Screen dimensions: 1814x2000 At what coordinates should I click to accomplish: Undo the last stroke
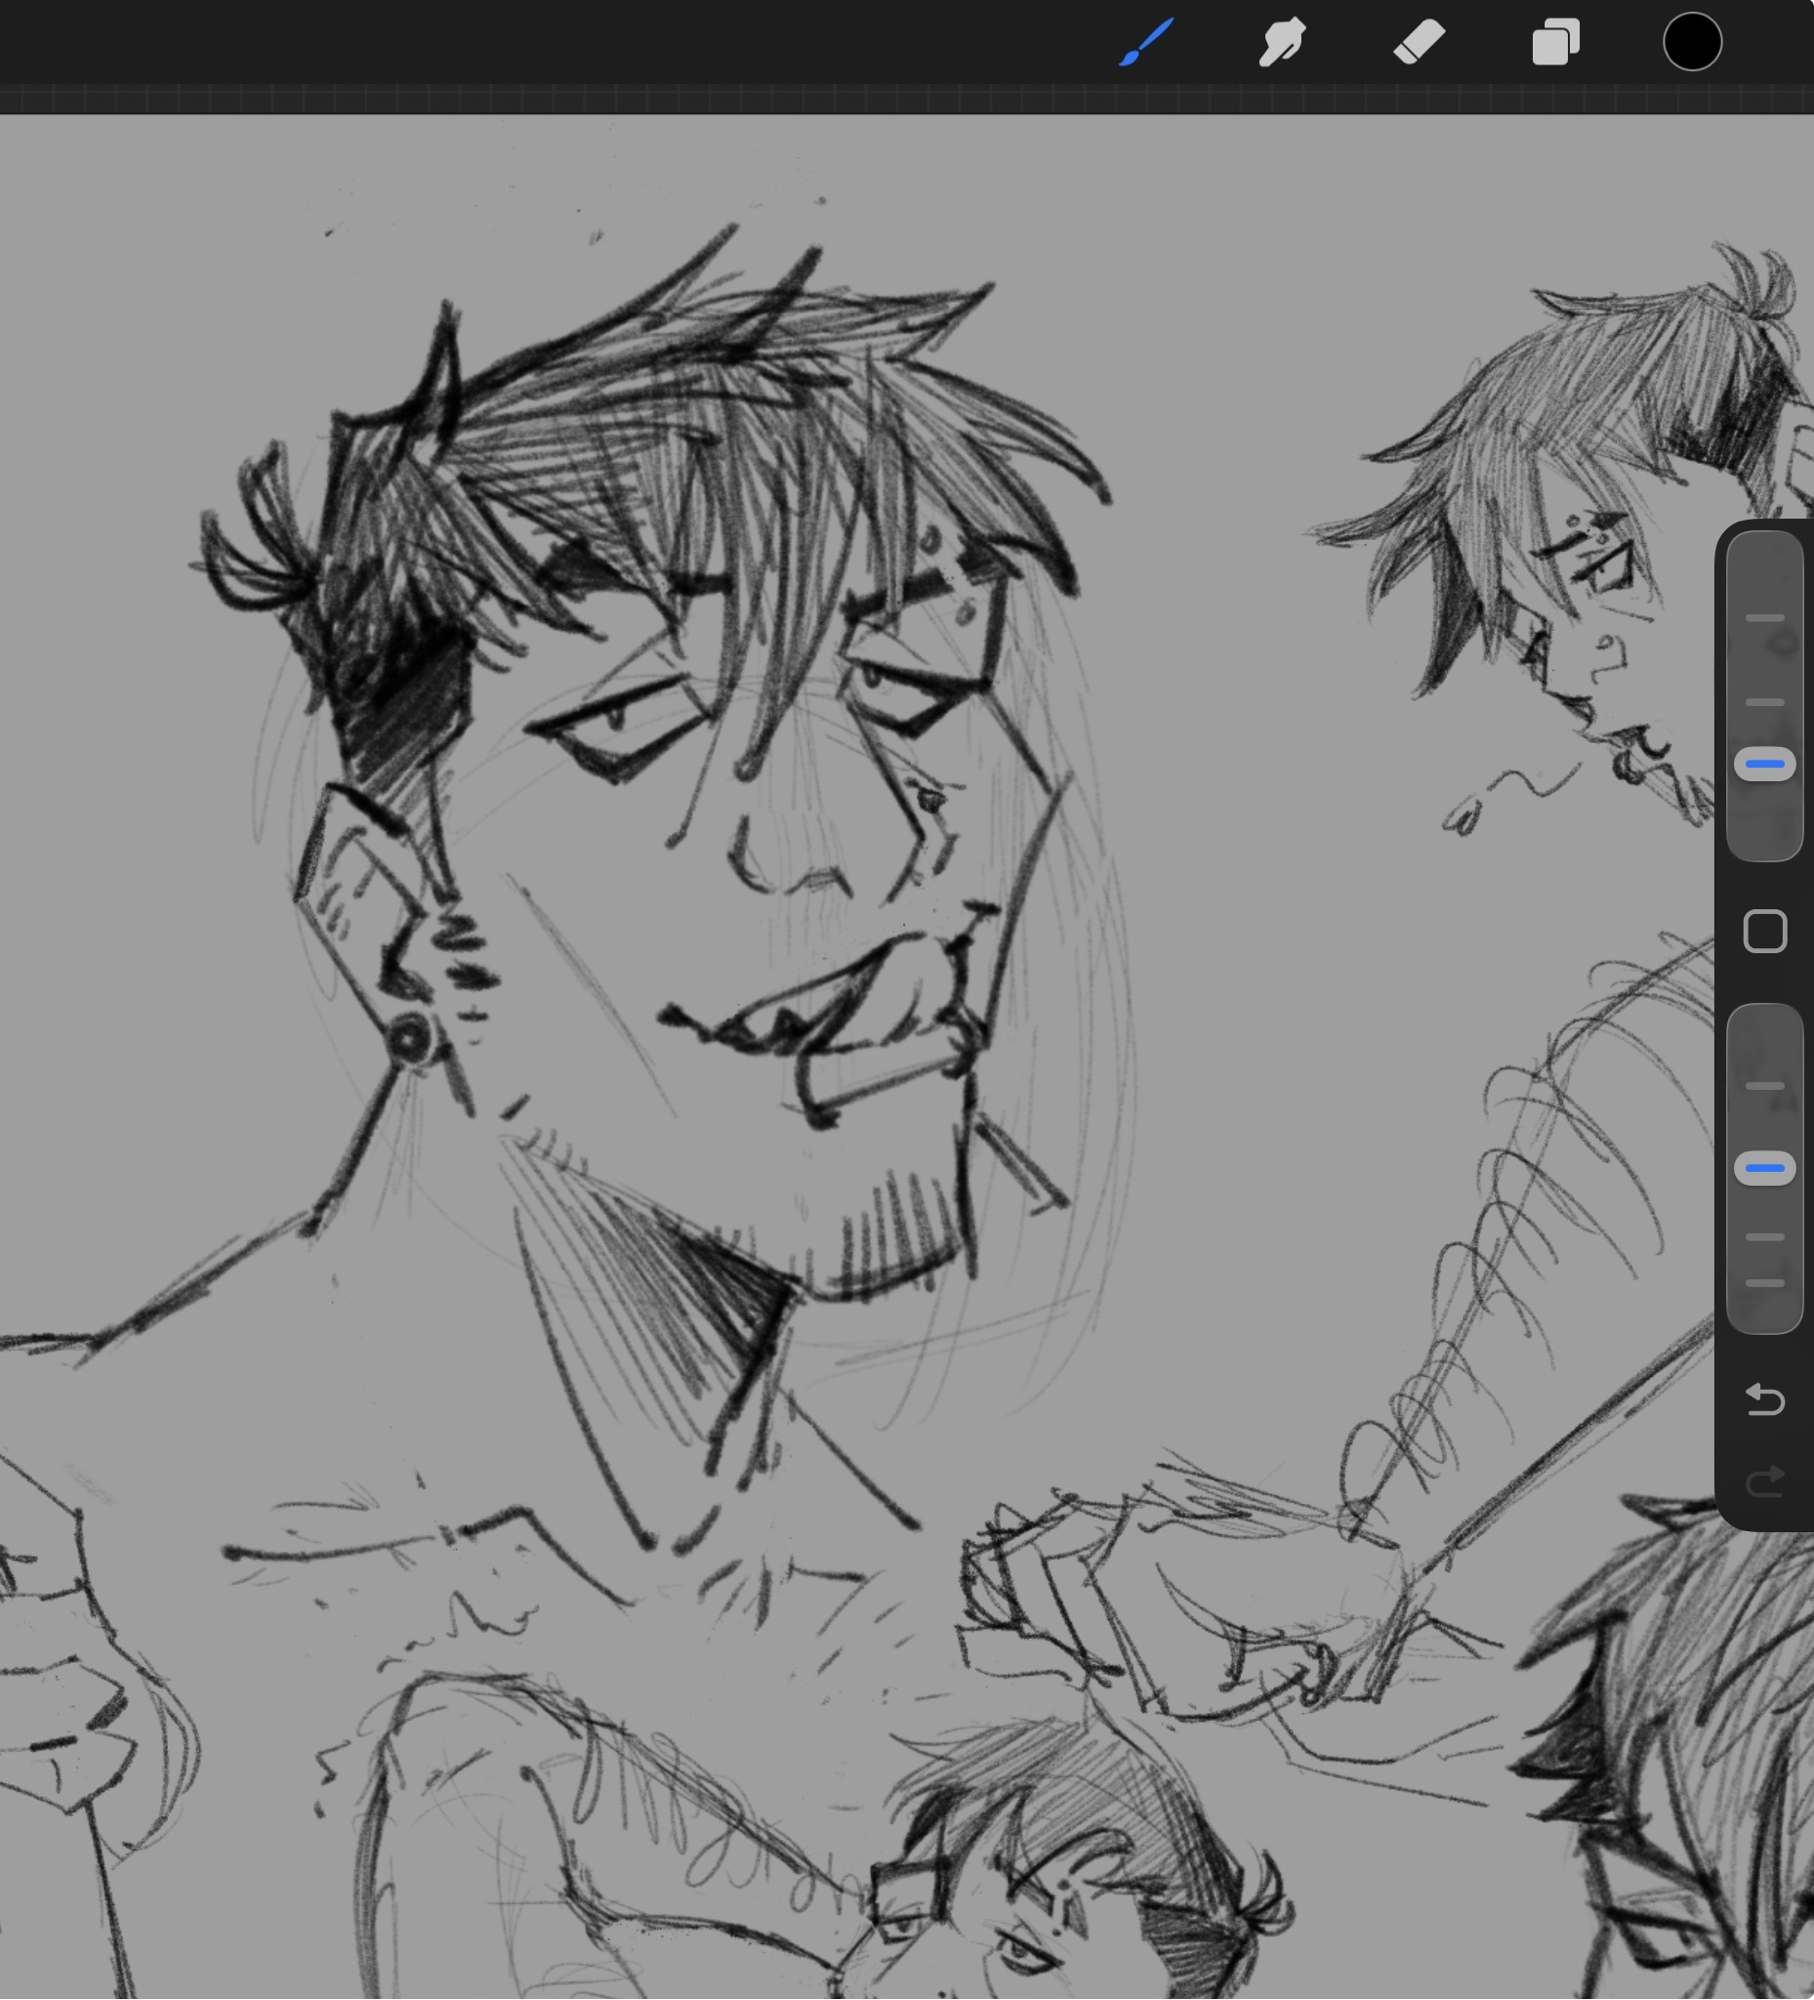[x=1764, y=1400]
